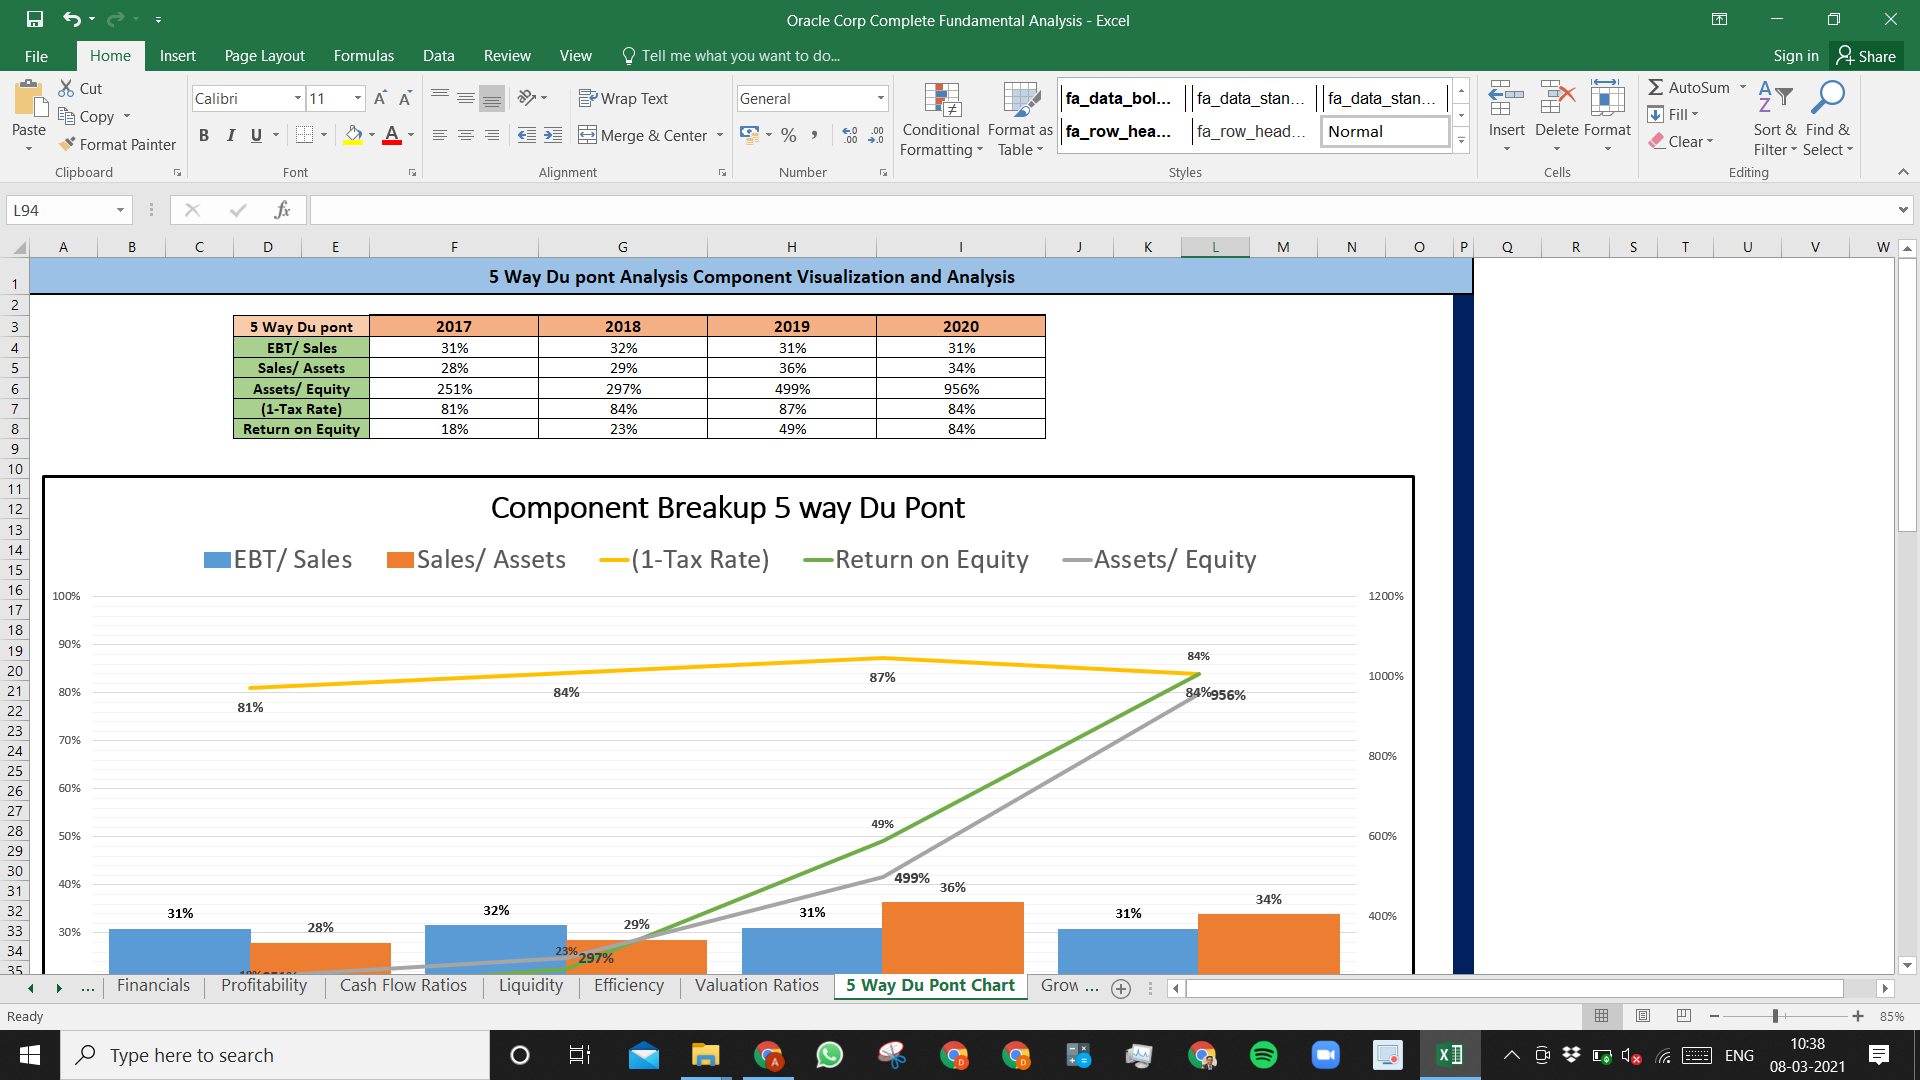This screenshot has width=1920, height=1080.
Task: Toggle Wrap Text on
Action: point(623,98)
